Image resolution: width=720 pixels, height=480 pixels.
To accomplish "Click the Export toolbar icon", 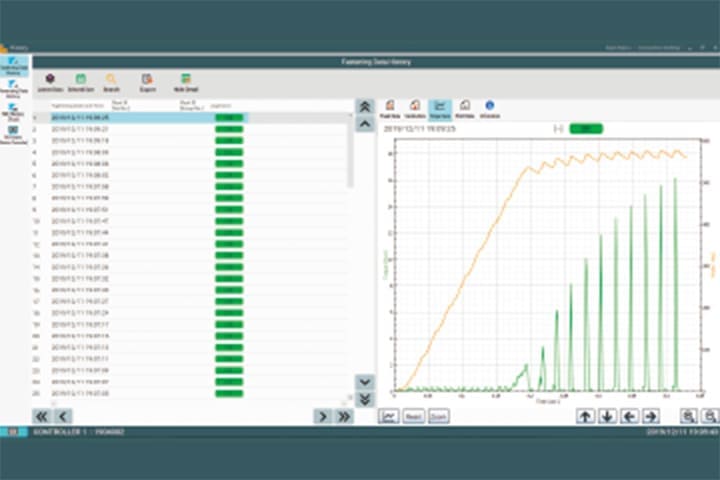I will pyautogui.click(x=147, y=81).
